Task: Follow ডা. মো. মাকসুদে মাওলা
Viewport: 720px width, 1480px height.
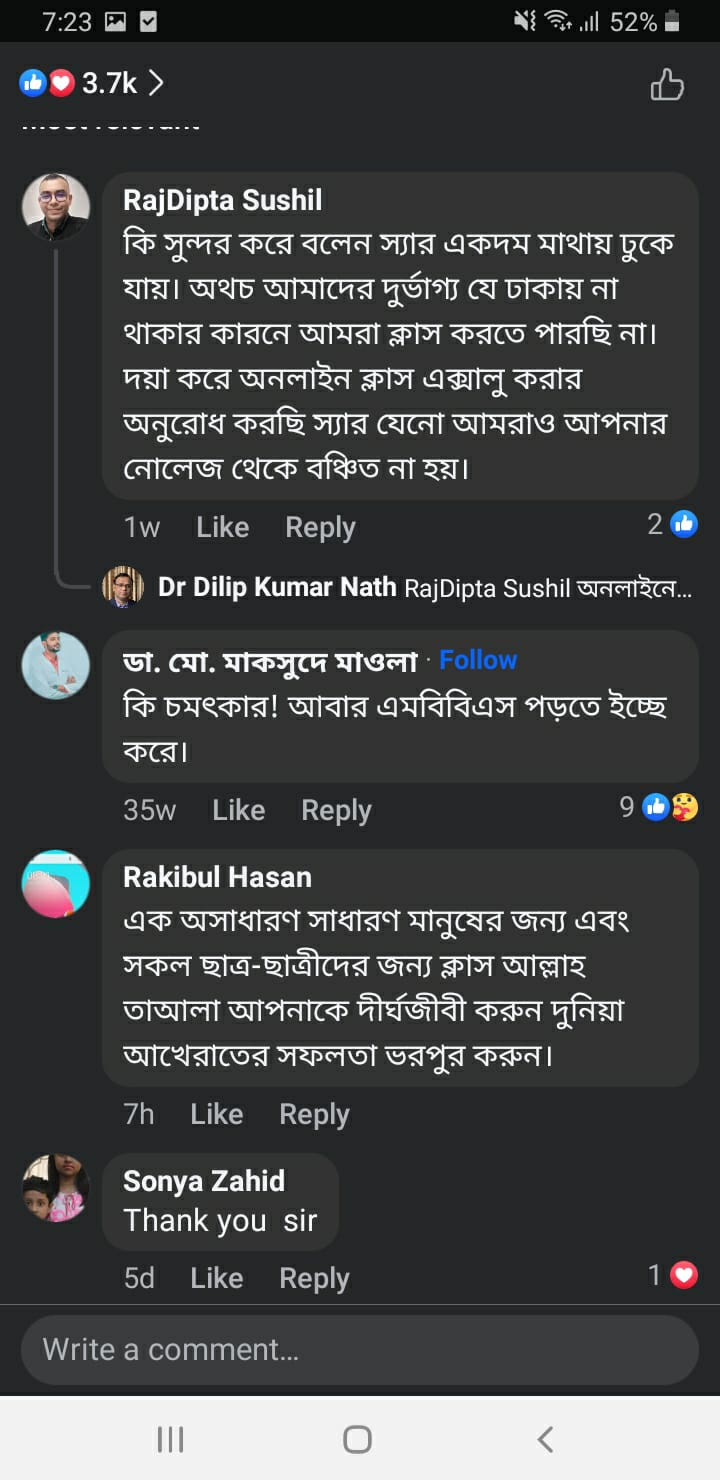Action: (478, 660)
